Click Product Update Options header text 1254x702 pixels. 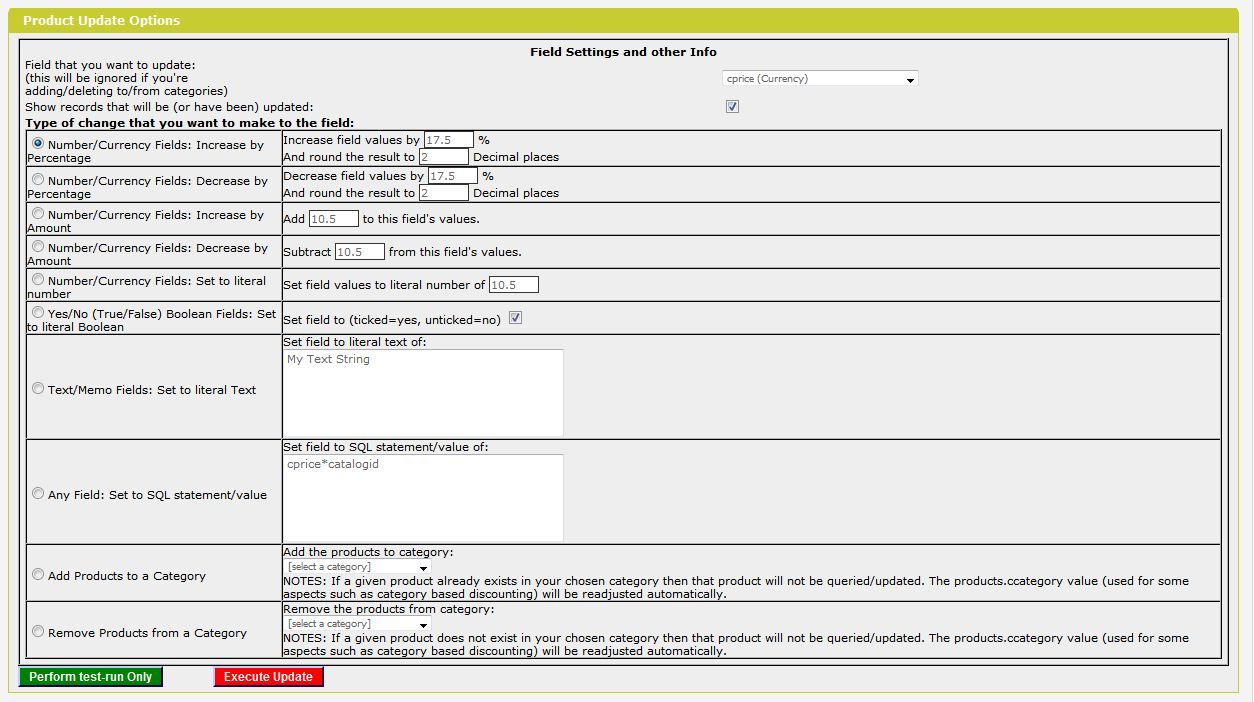[x=101, y=20]
